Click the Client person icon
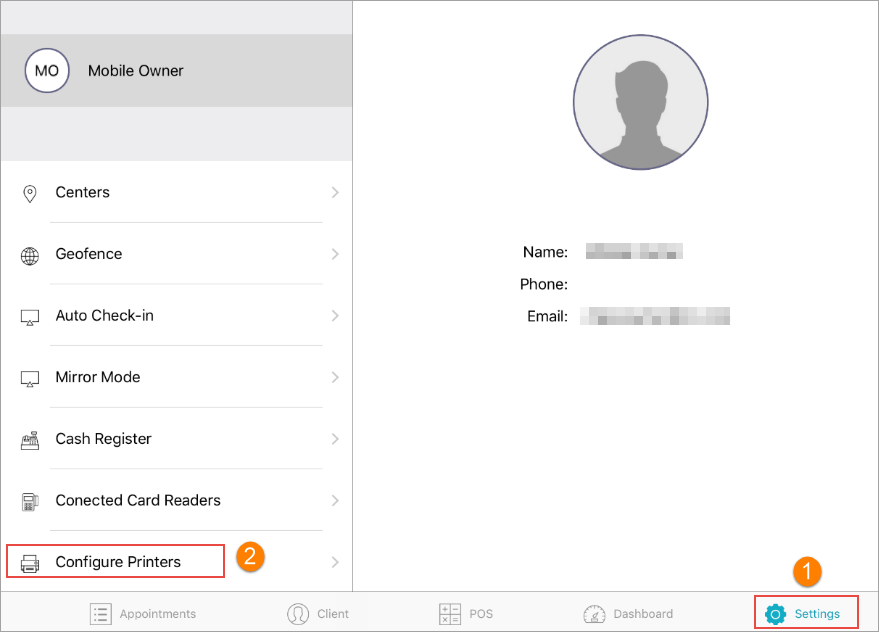This screenshot has width=879, height=632. [298, 614]
